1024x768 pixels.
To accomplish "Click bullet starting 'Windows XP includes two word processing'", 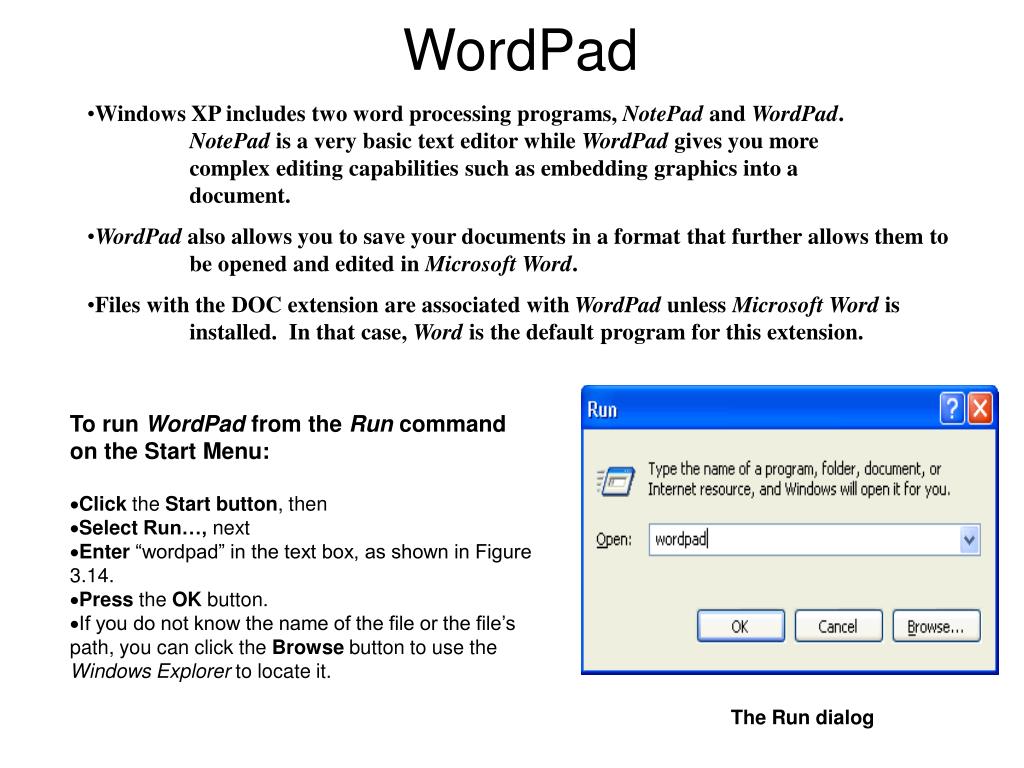I will (466, 155).
